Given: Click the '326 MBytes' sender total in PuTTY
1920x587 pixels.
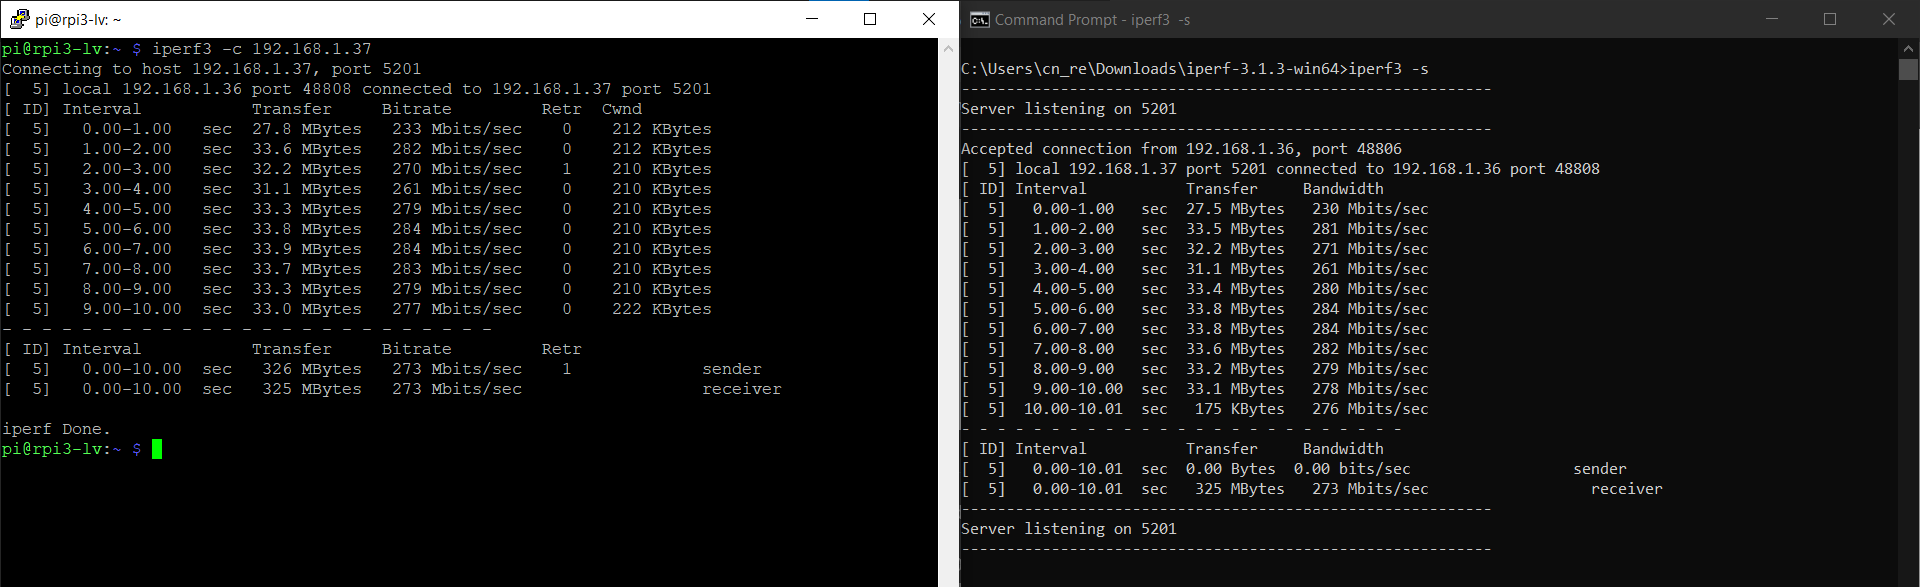Looking at the screenshot, I should click(x=312, y=369).
